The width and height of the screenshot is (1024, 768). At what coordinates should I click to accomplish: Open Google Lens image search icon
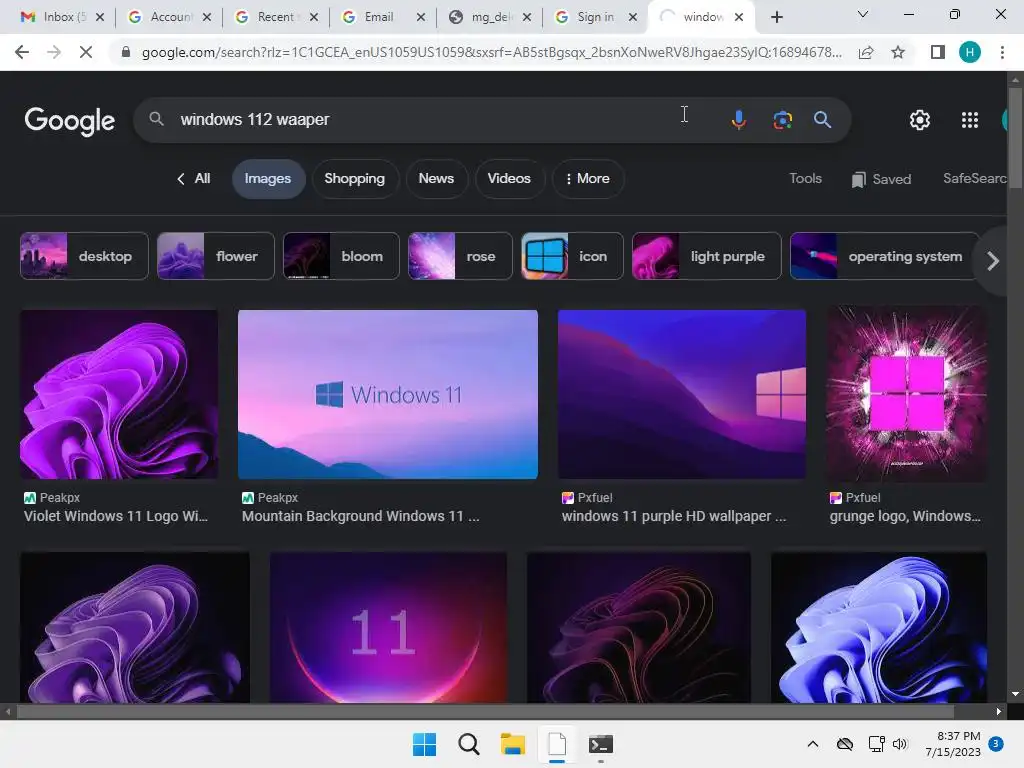(782, 120)
